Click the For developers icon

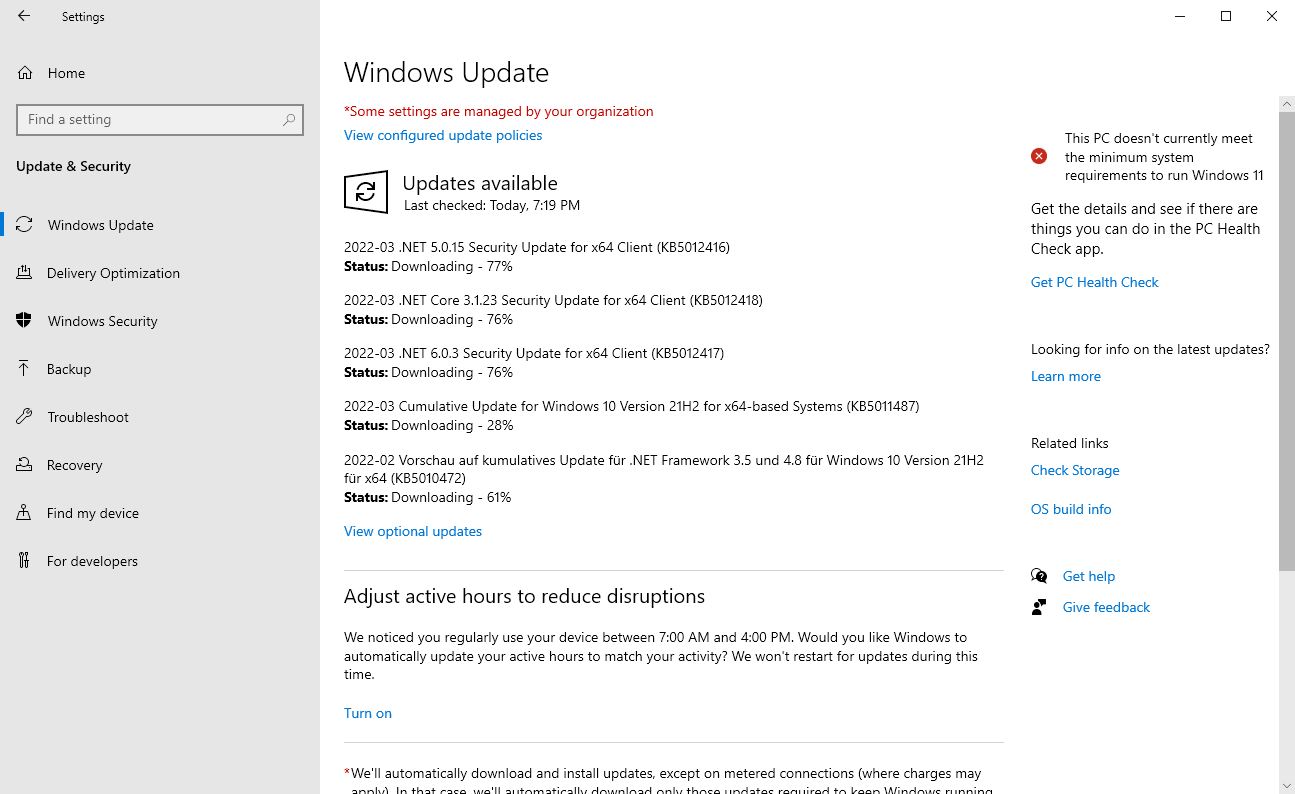coord(24,561)
